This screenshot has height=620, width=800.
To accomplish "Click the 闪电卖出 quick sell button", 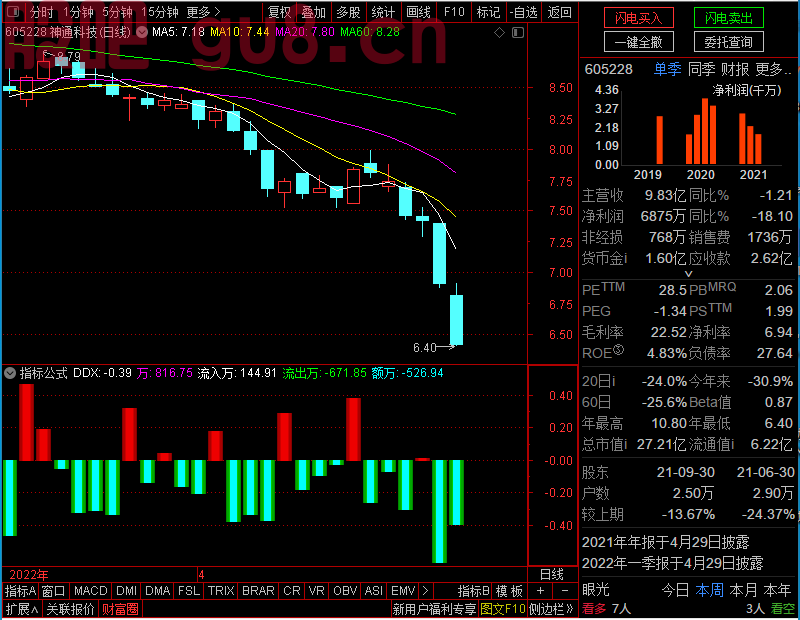I will [729, 18].
